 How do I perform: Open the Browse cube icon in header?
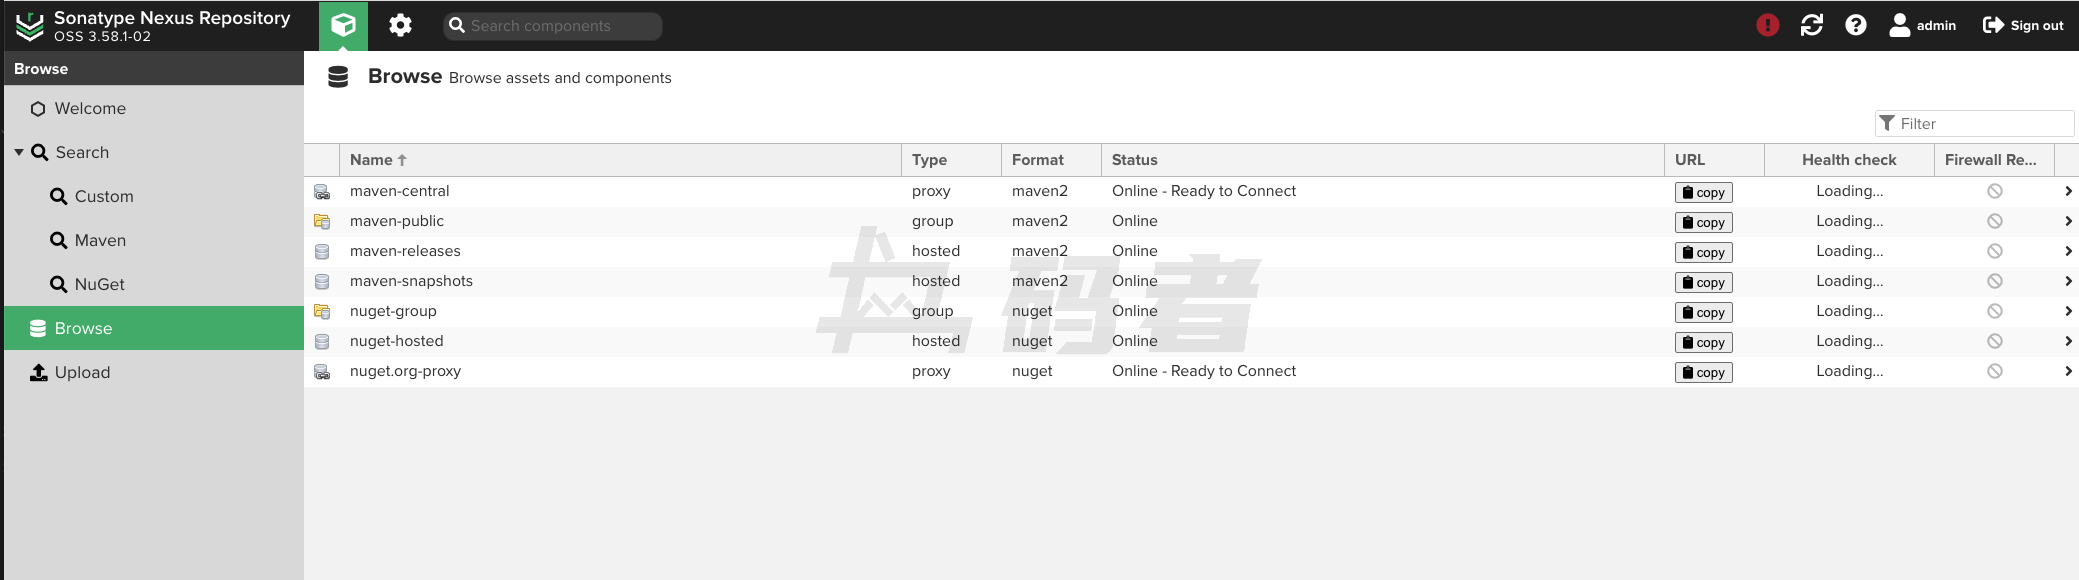(343, 25)
